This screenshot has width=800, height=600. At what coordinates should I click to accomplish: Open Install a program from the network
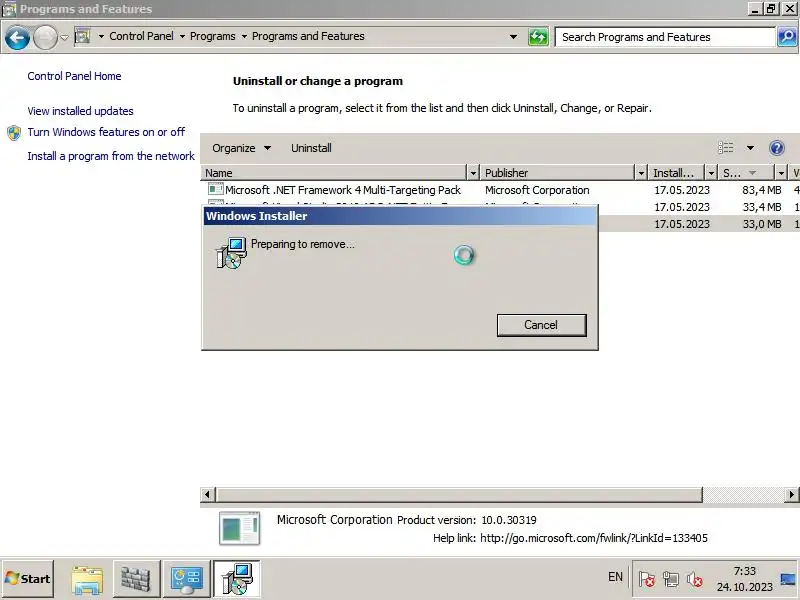tap(111, 156)
